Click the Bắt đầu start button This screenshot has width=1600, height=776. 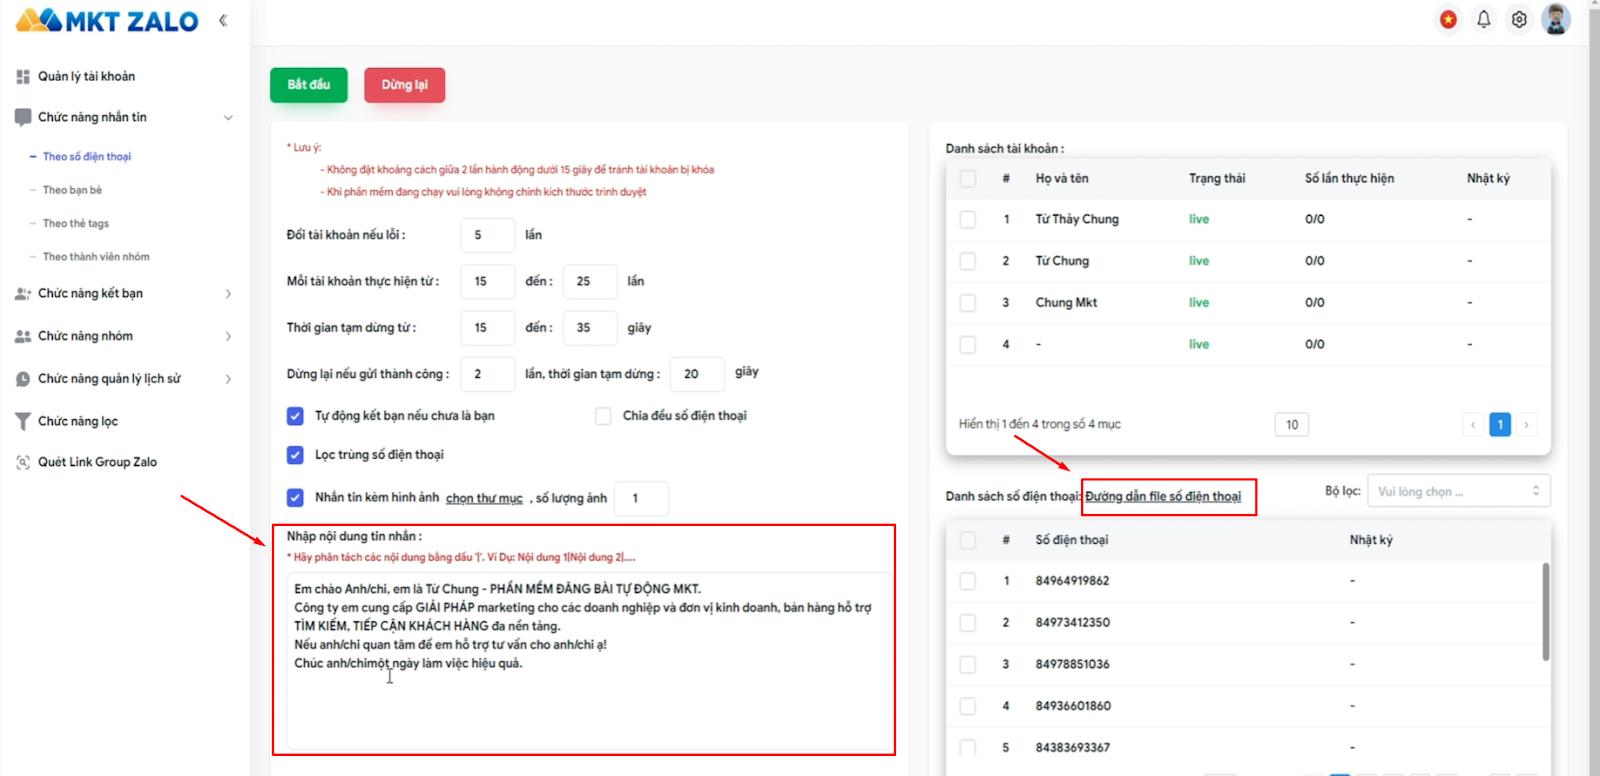[309, 85]
